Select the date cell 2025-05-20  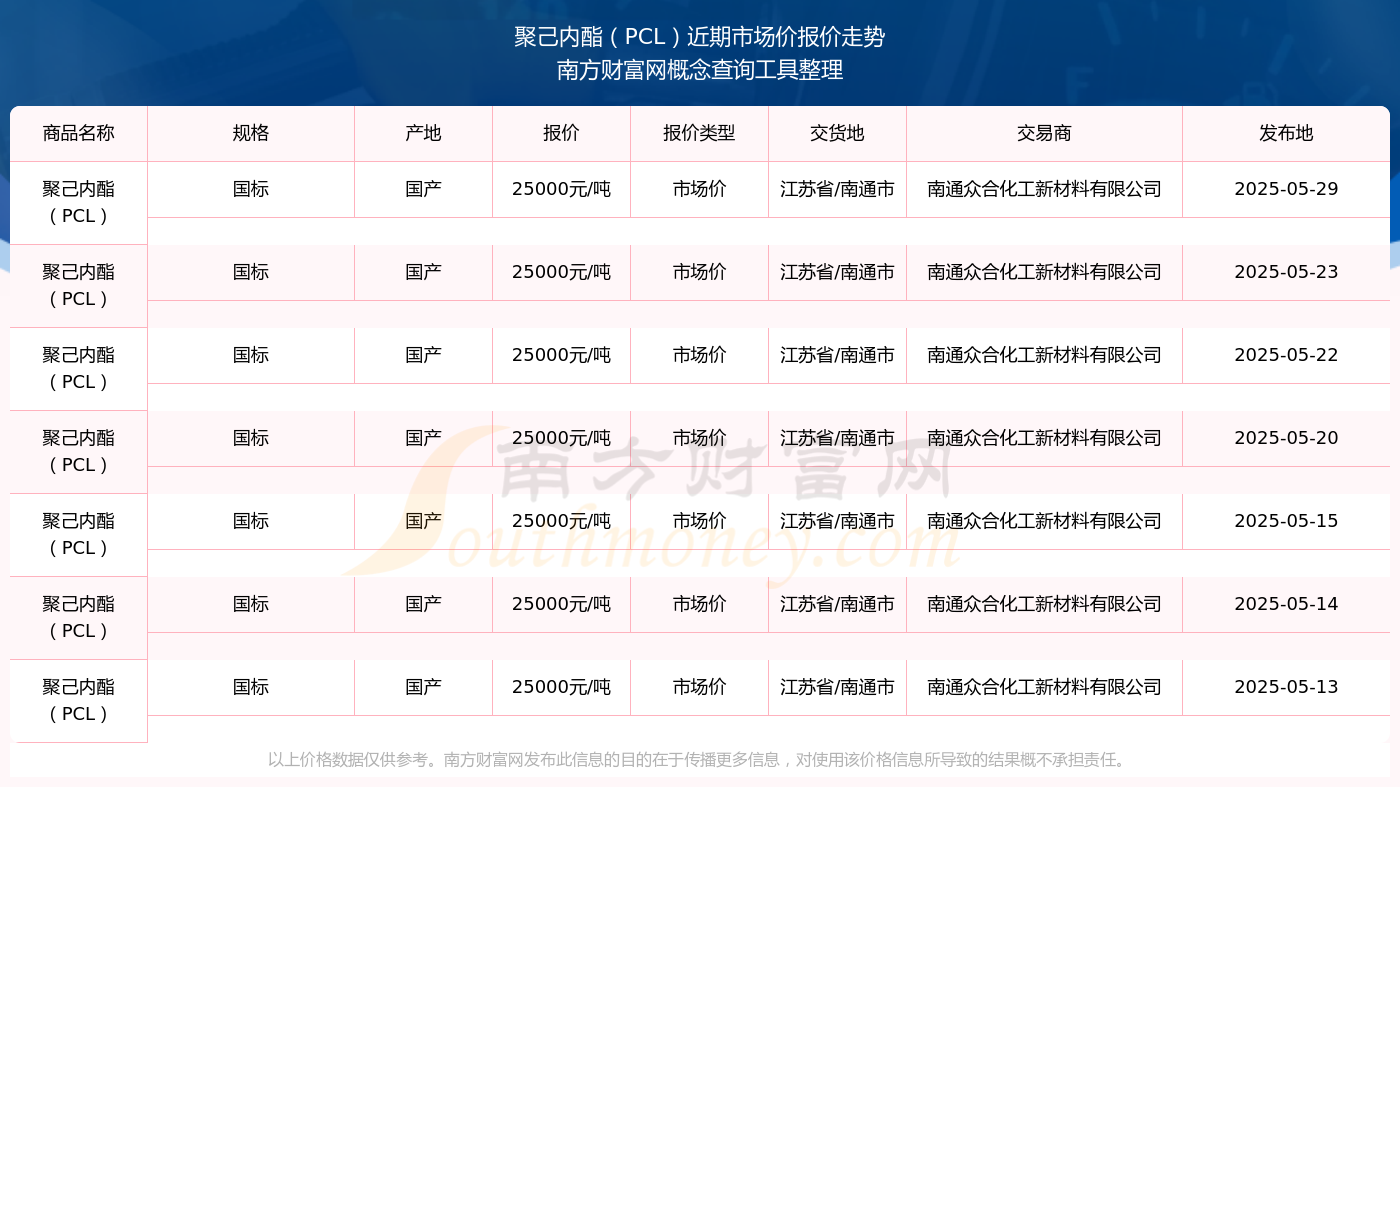1286,438
